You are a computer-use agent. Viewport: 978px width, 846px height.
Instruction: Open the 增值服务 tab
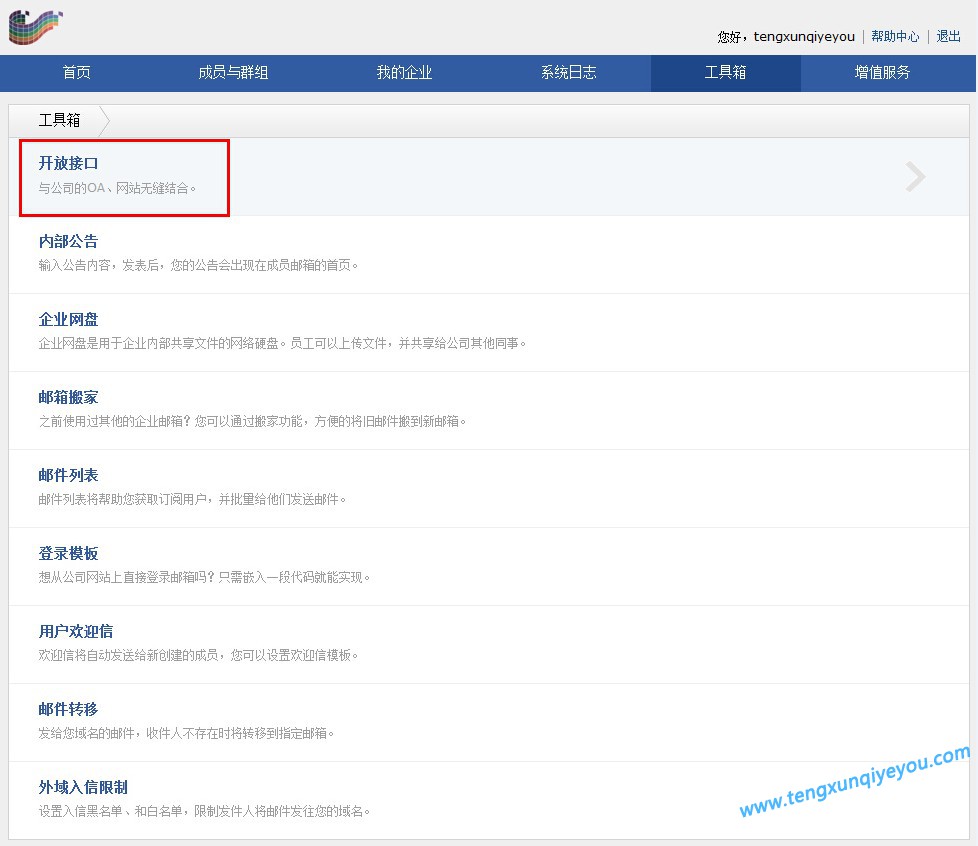[x=882, y=72]
